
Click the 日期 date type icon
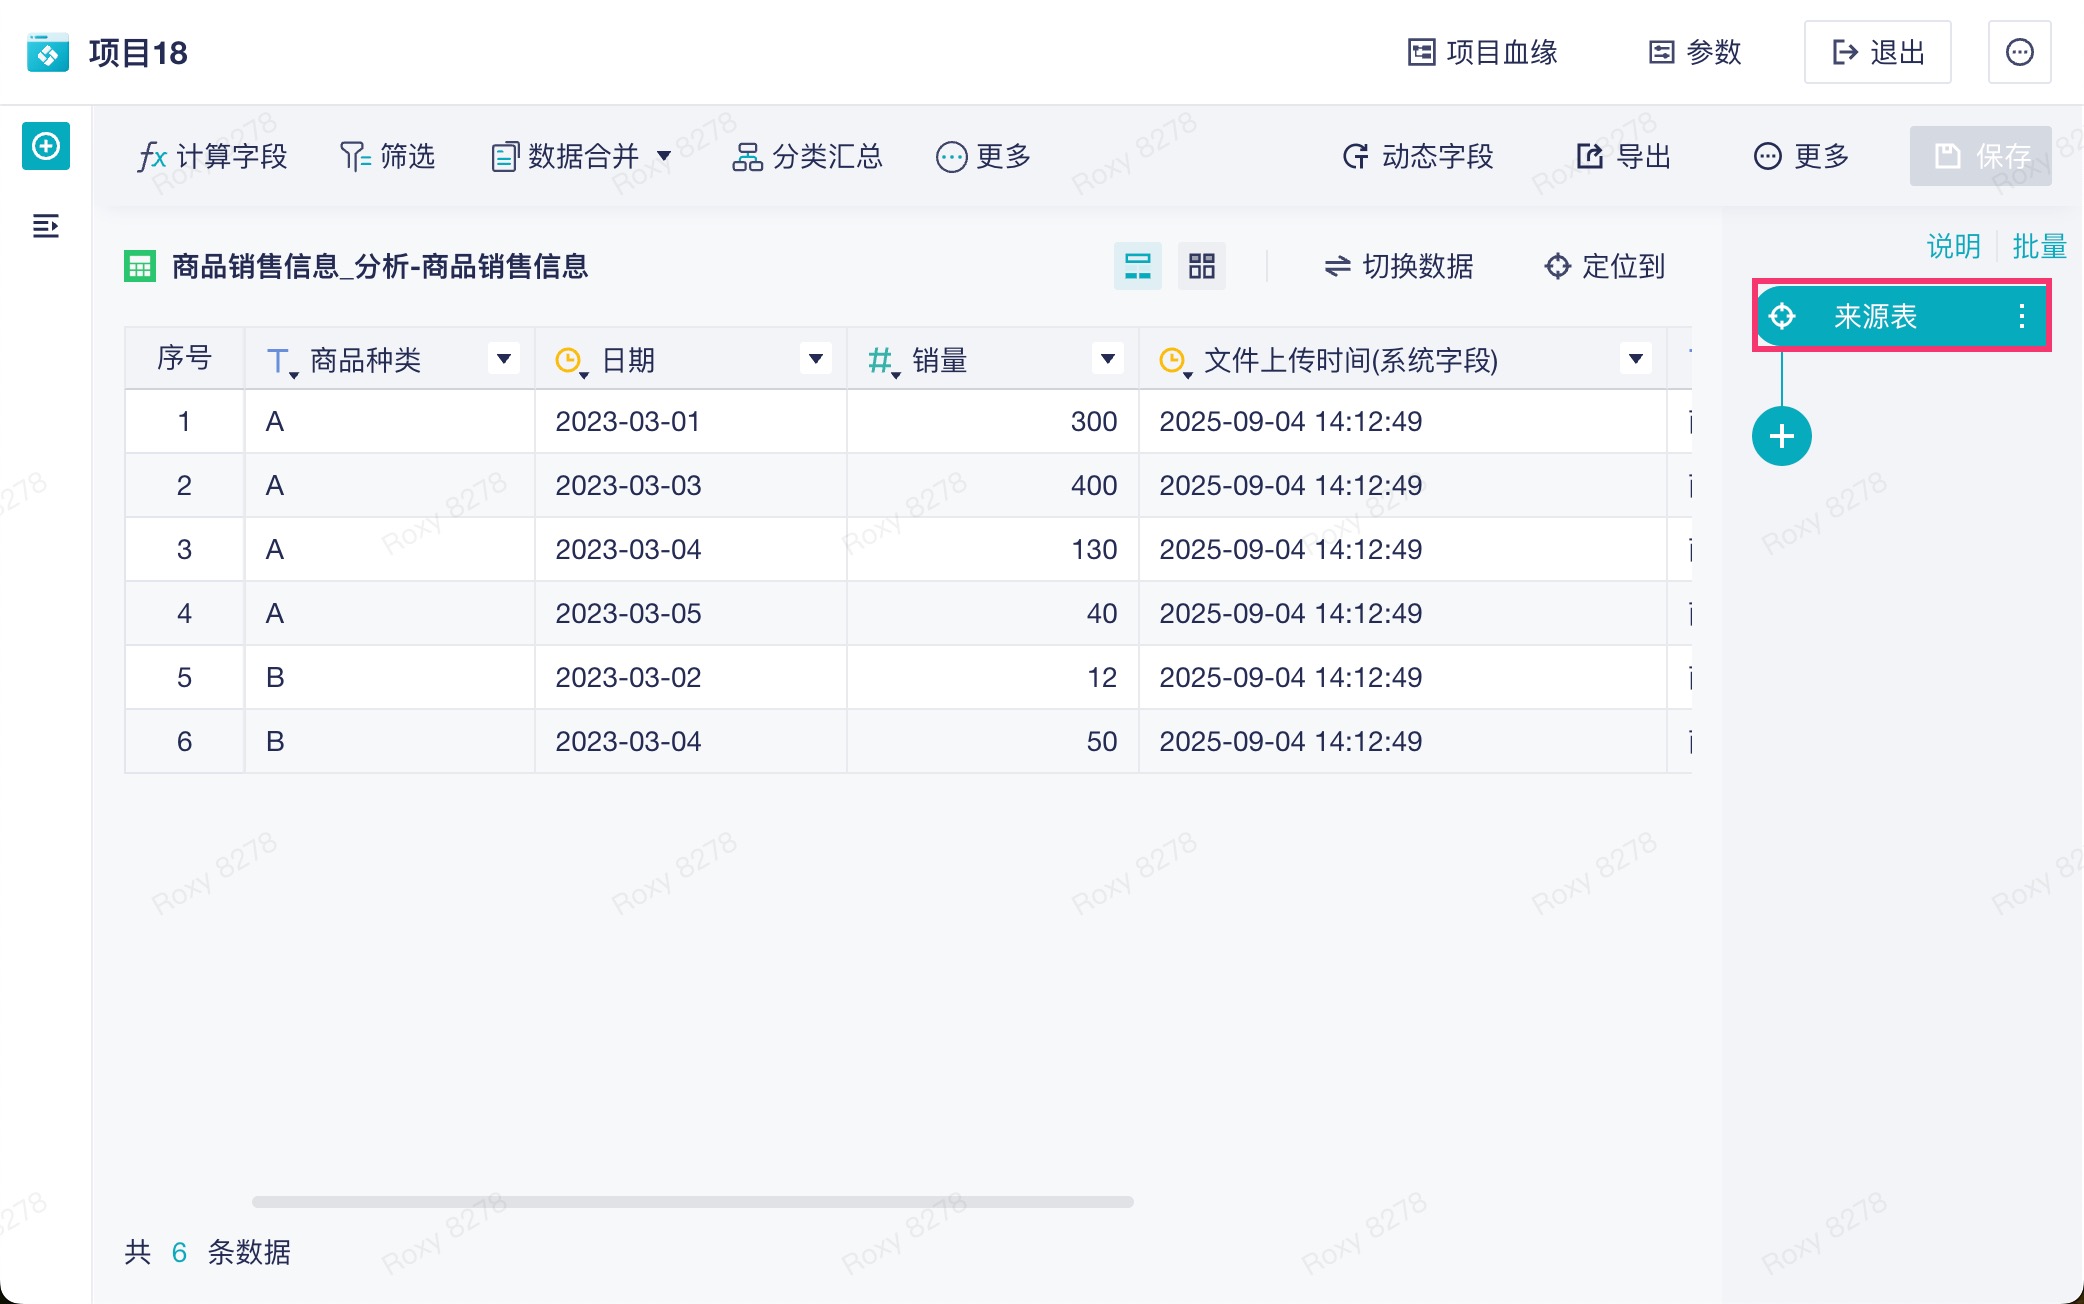pyautogui.click(x=569, y=360)
